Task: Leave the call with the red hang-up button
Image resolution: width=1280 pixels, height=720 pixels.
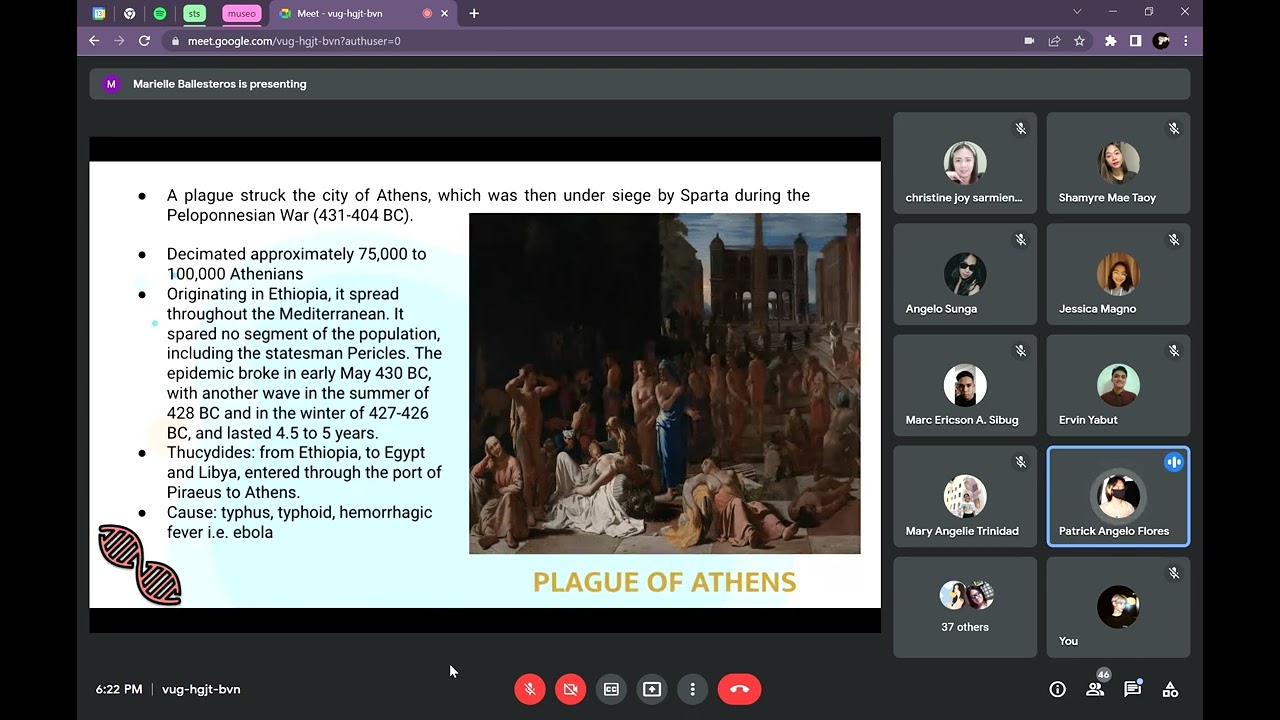Action: pyautogui.click(x=740, y=689)
